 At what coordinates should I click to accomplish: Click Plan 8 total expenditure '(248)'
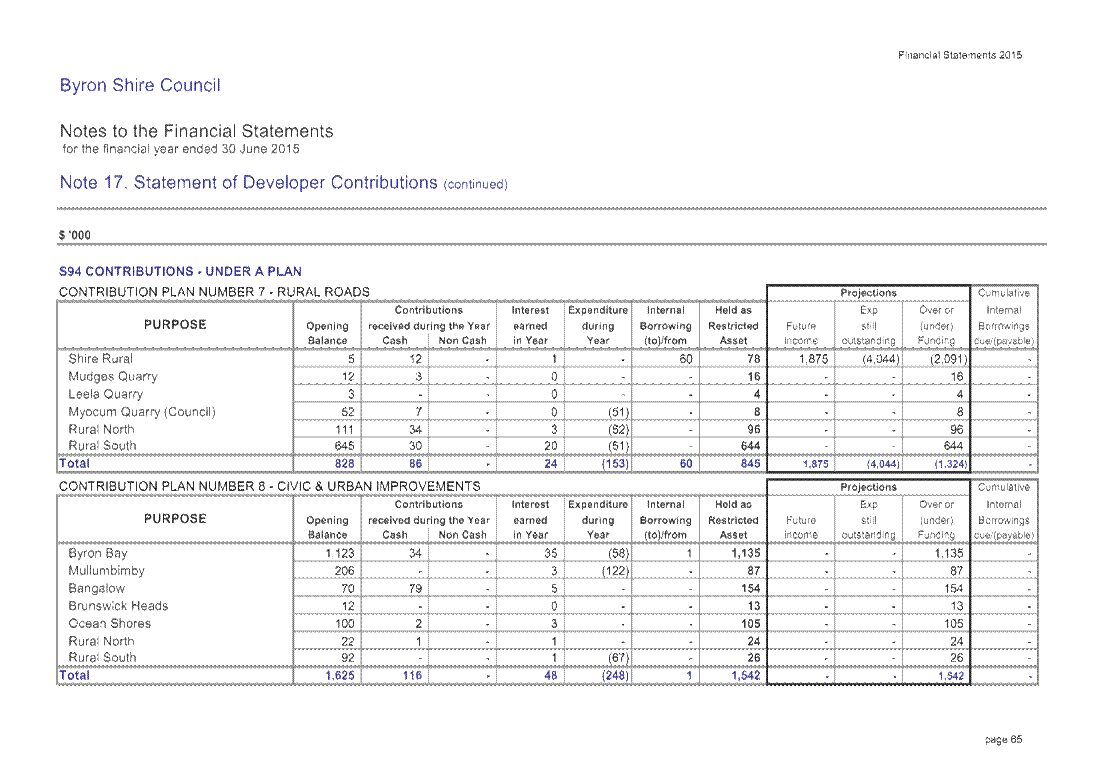click(x=615, y=676)
